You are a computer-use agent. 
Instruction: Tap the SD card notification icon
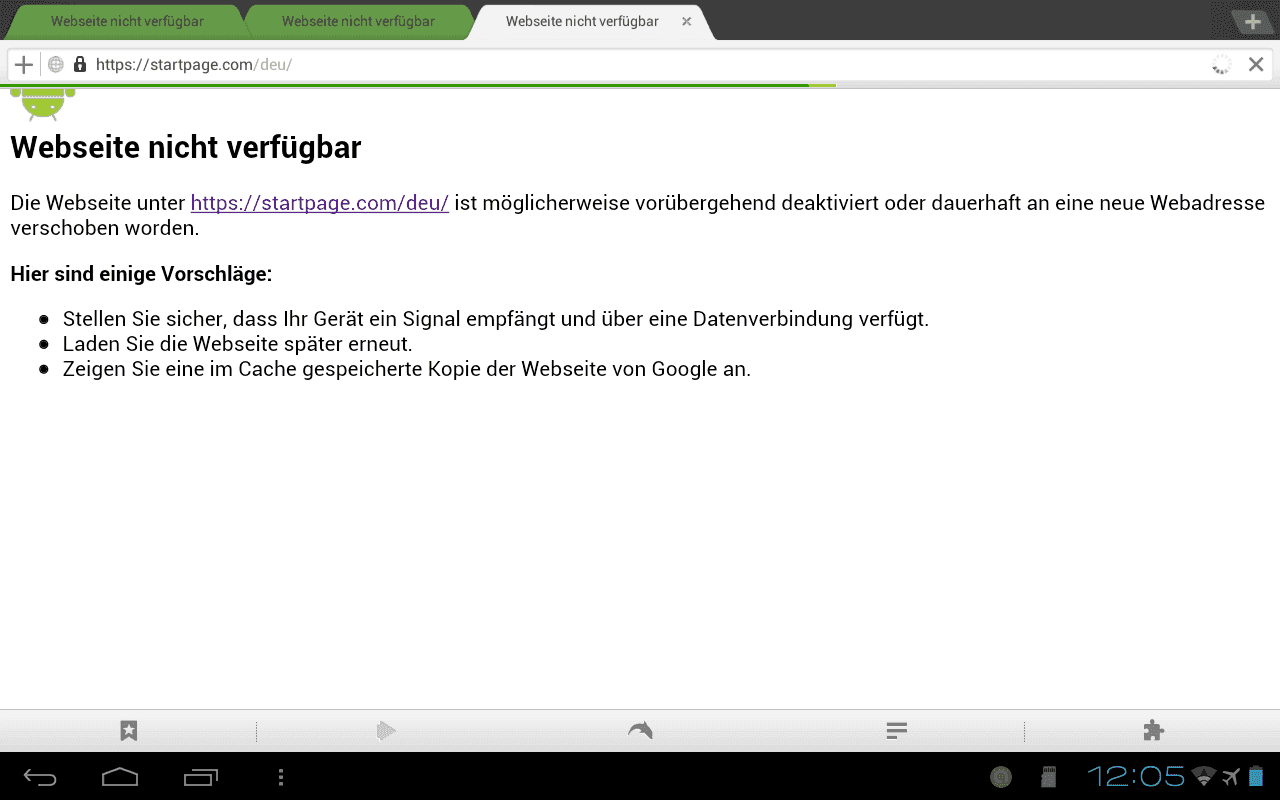tap(1049, 776)
